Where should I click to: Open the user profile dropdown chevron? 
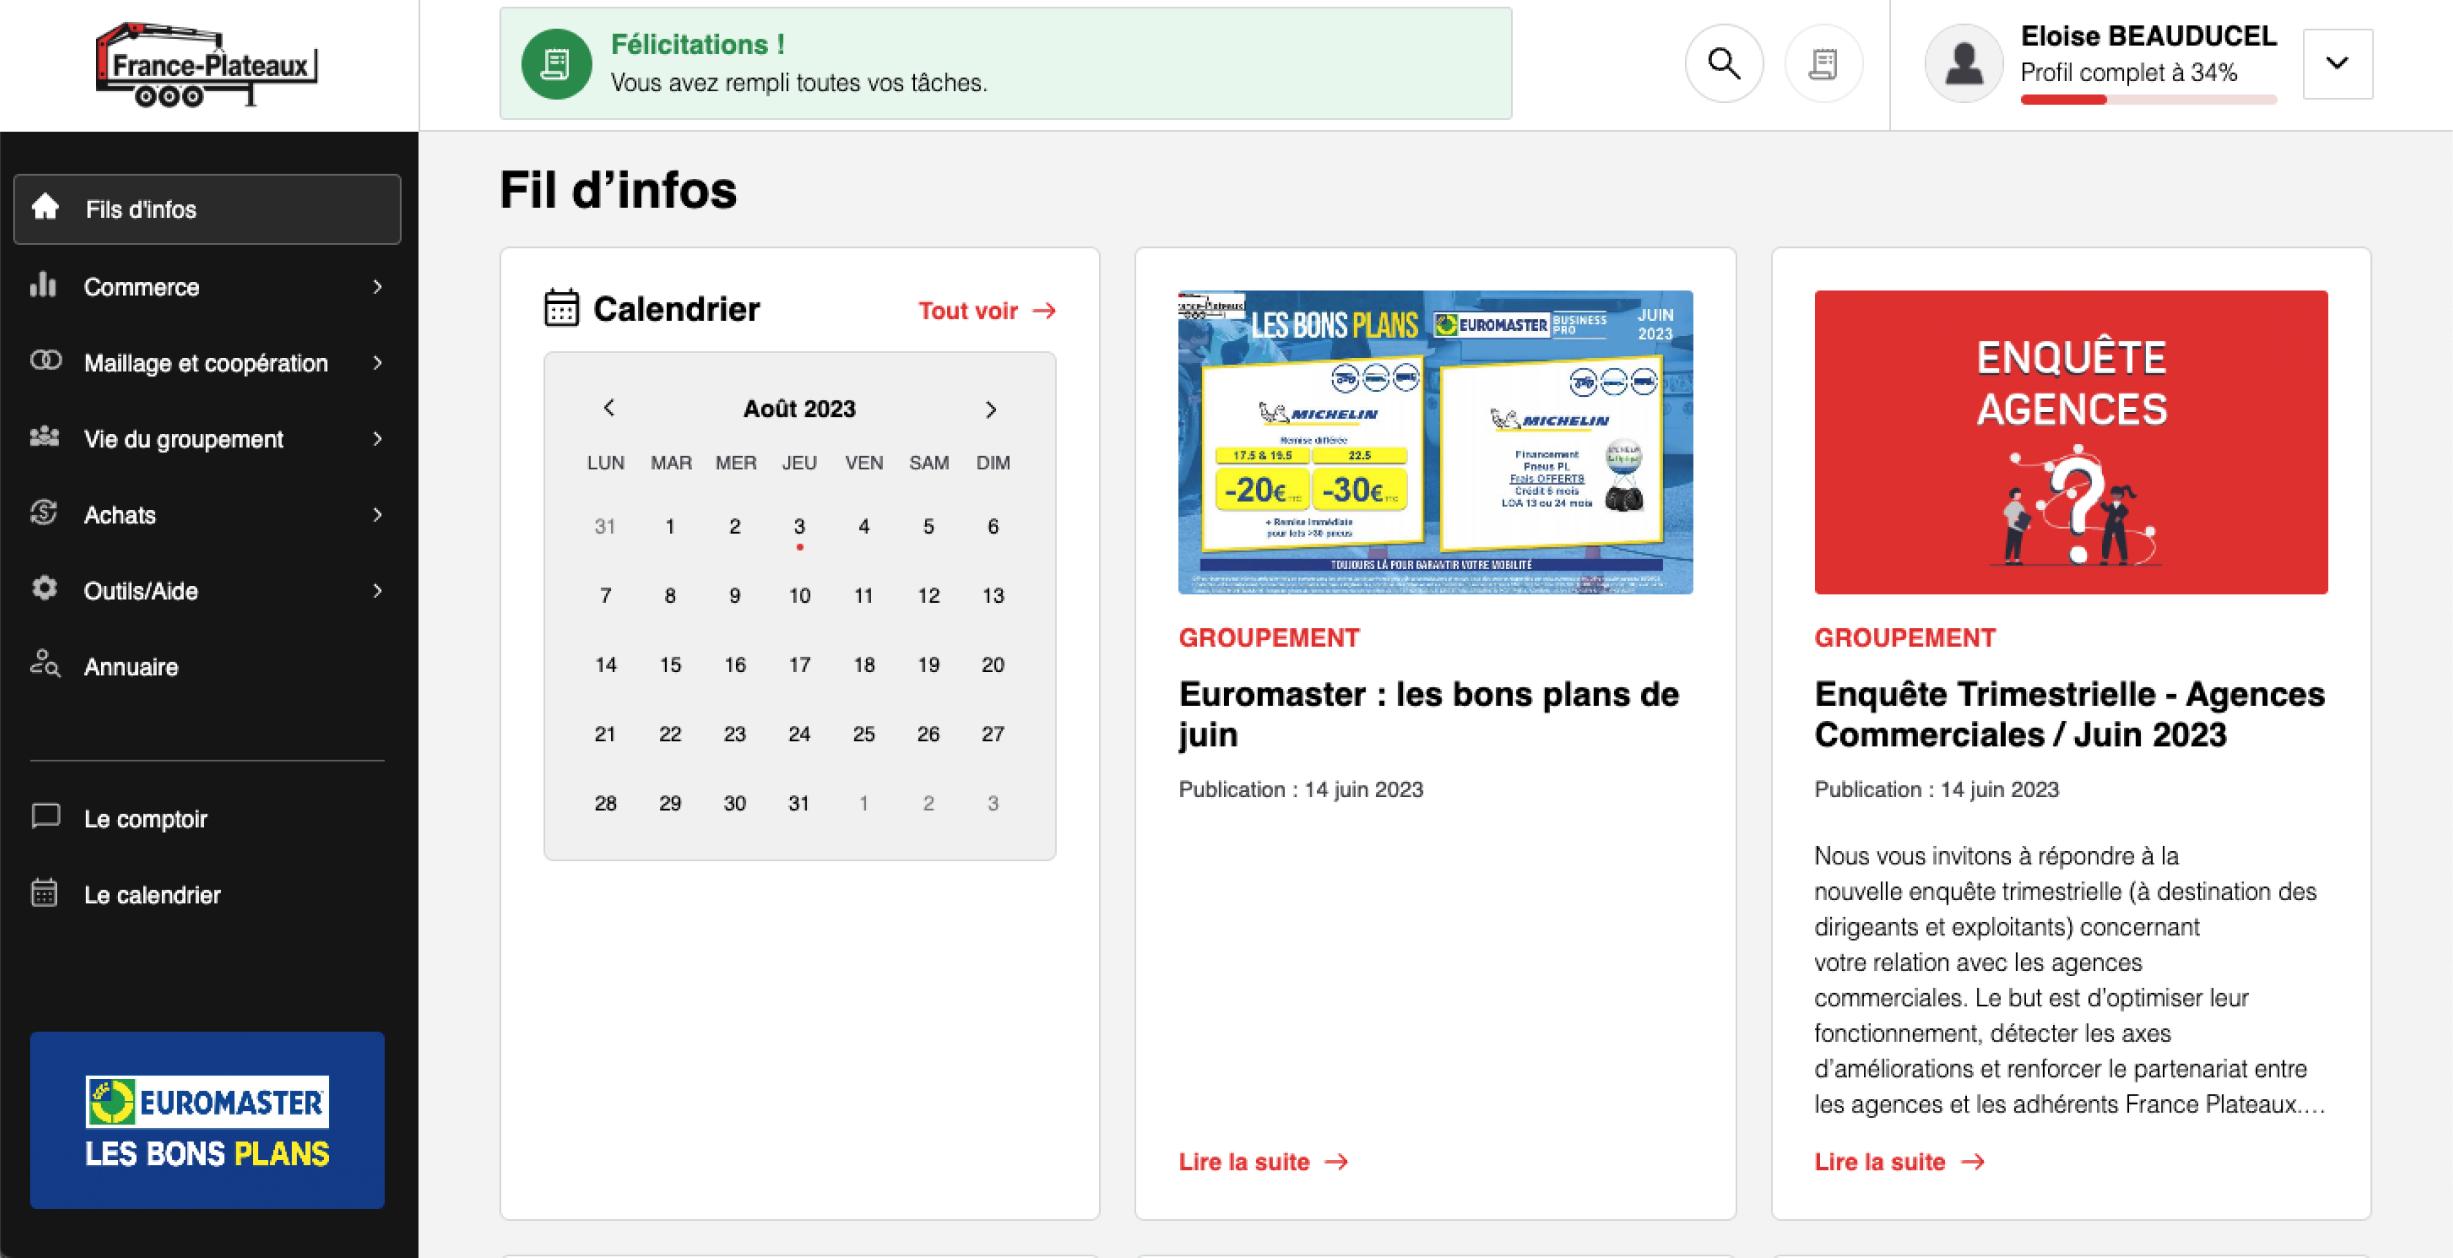click(x=2337, y=63)
